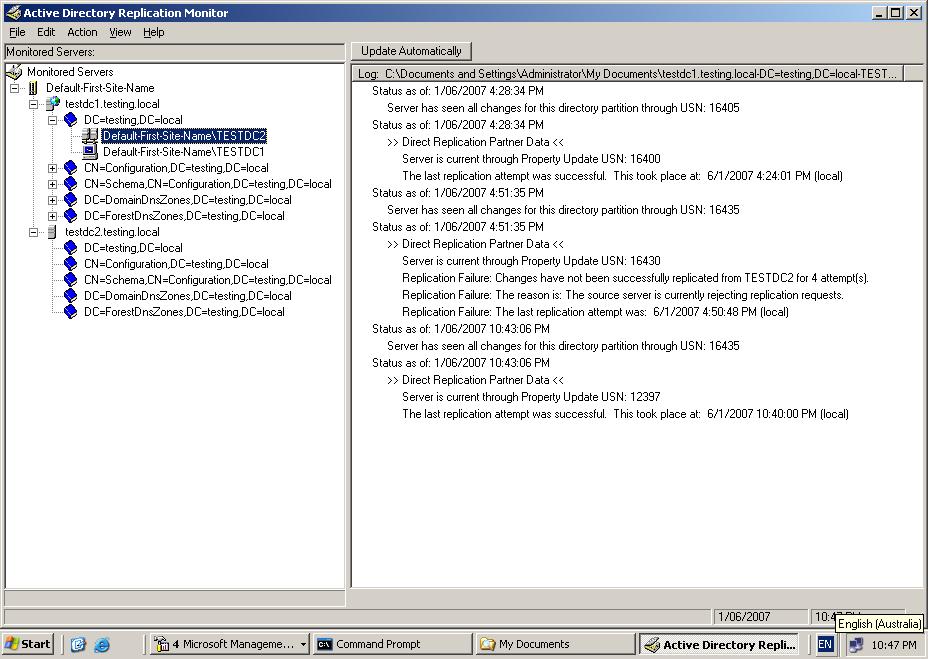The image size is (928, 659).
Task: Click the Monitored Servers root icon
Action: pyautogui.click(x=14, y=72)
